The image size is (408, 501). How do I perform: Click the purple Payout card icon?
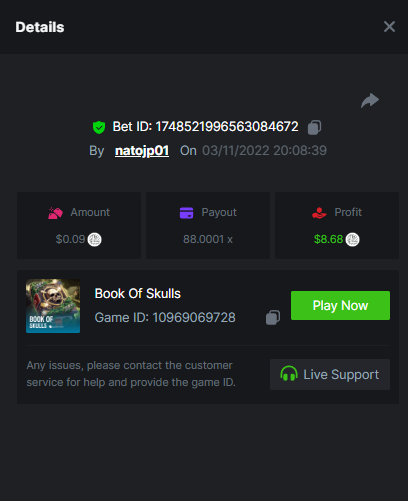coord(186,213)
